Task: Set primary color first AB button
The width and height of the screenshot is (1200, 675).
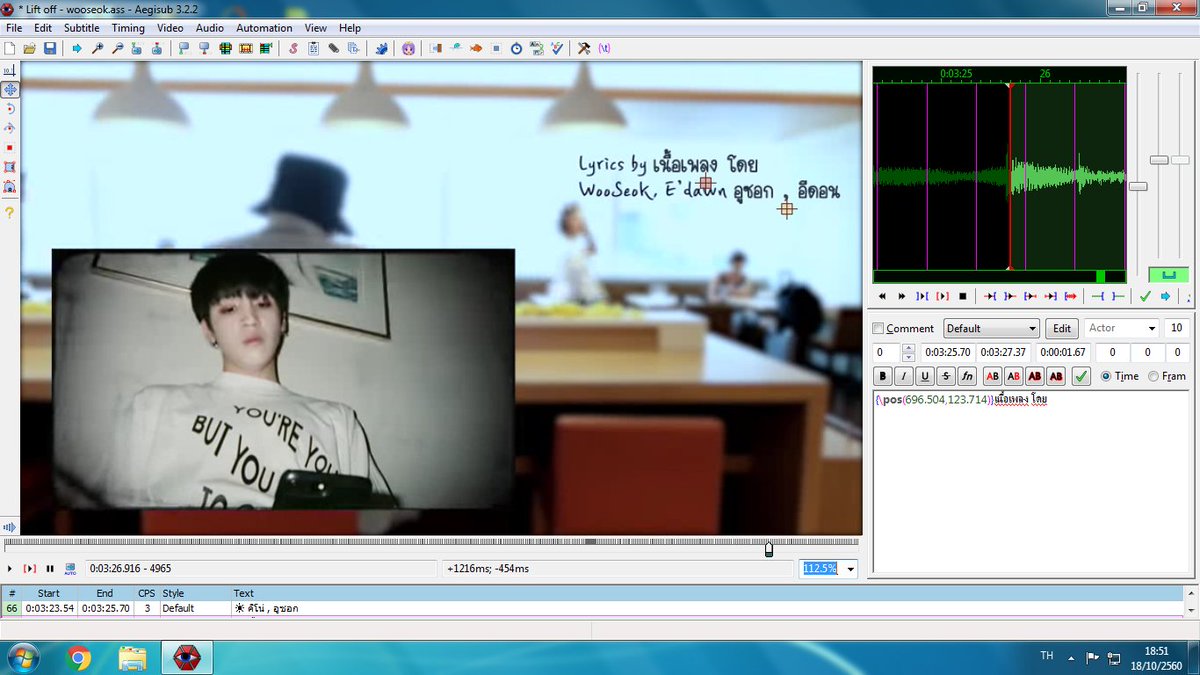Action: pos(992,377)
